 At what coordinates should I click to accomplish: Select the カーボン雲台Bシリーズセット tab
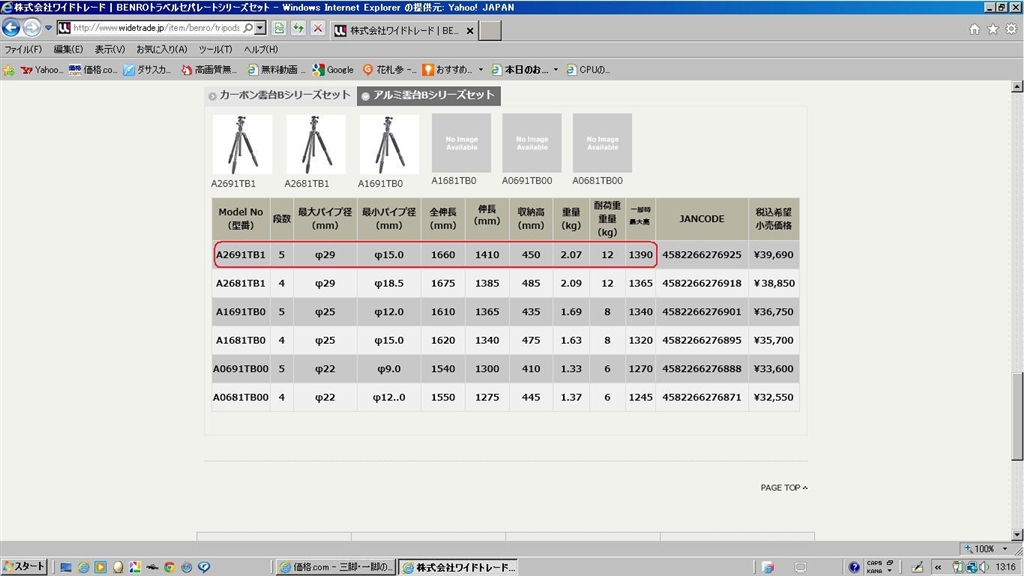(279, 96)
